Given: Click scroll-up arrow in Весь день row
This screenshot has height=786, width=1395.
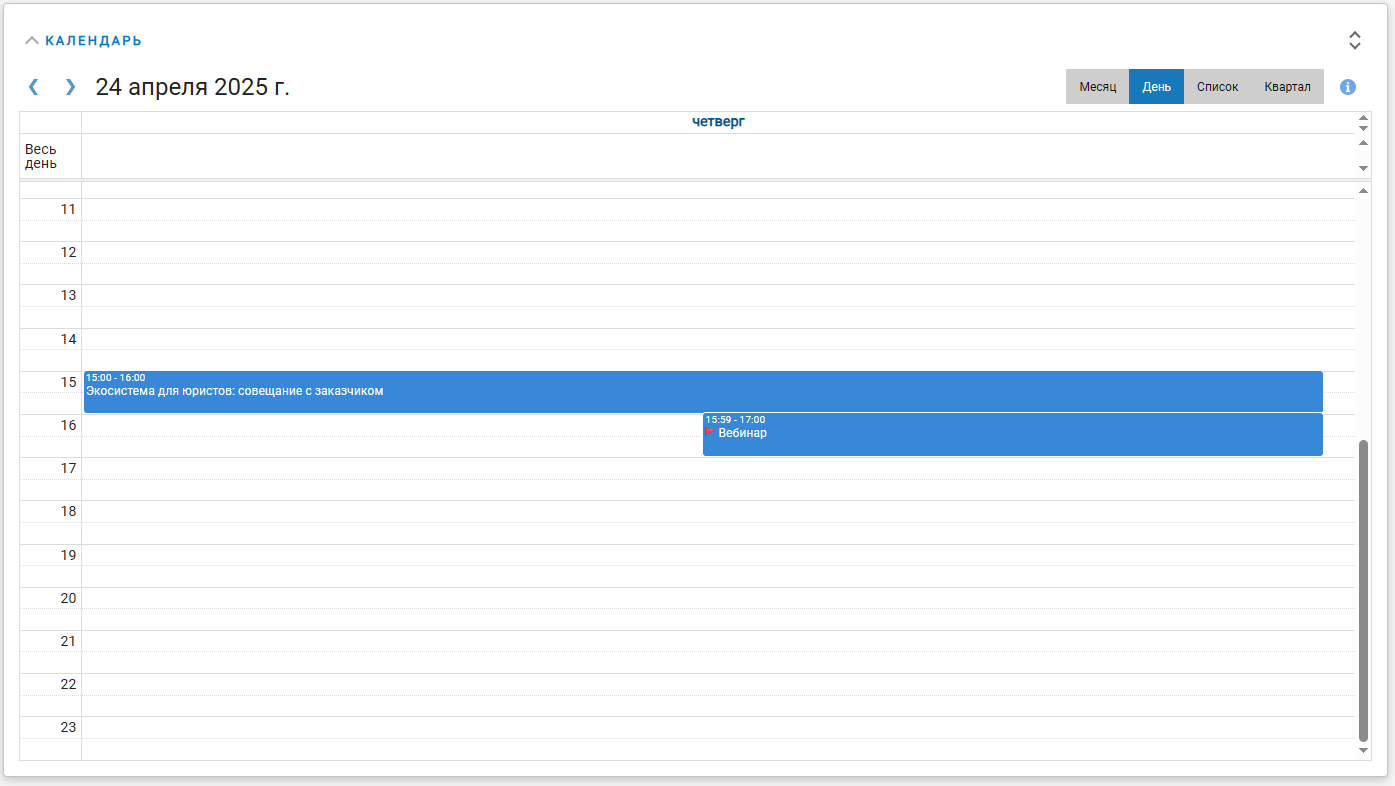Looking at the screenshot, I should [1363, 143].
